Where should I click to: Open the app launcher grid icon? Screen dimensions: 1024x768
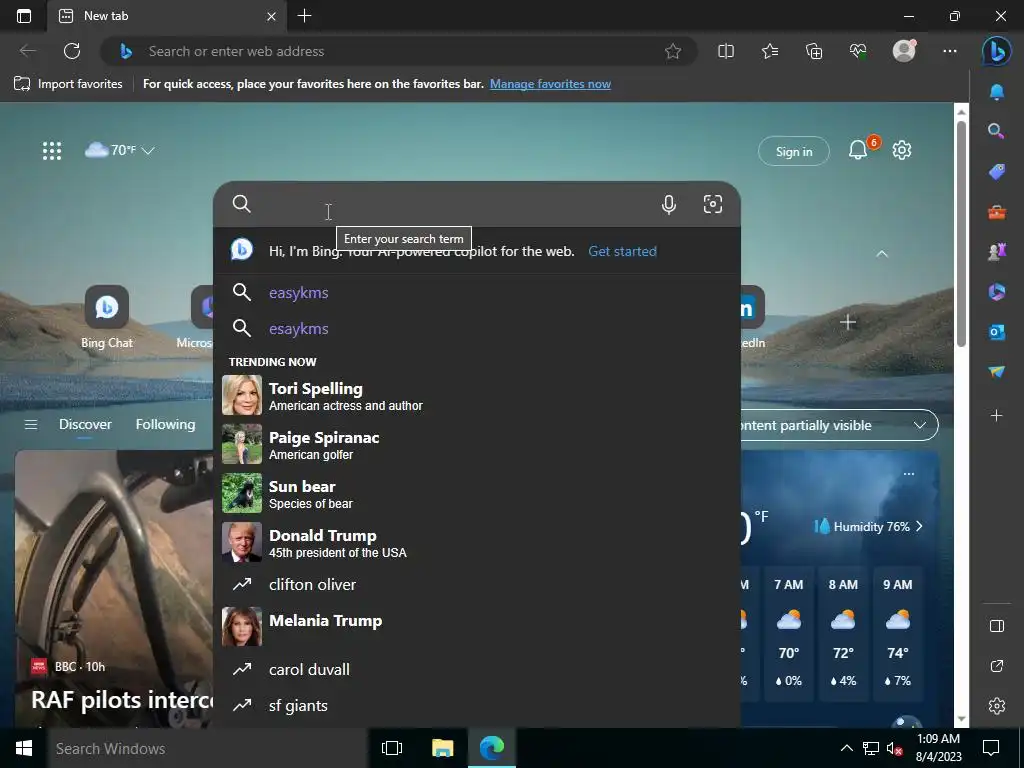click(x=52, y=151)
